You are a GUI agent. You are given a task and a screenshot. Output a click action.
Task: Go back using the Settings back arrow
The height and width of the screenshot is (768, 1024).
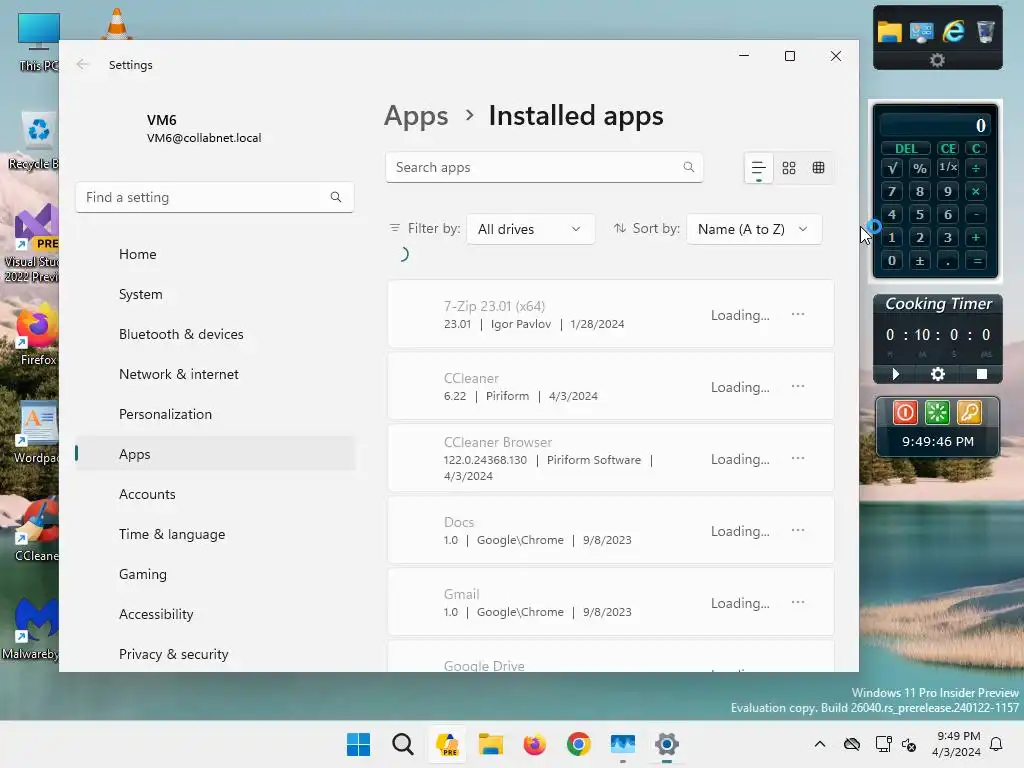pyautogui.click(x=82, y=64)
